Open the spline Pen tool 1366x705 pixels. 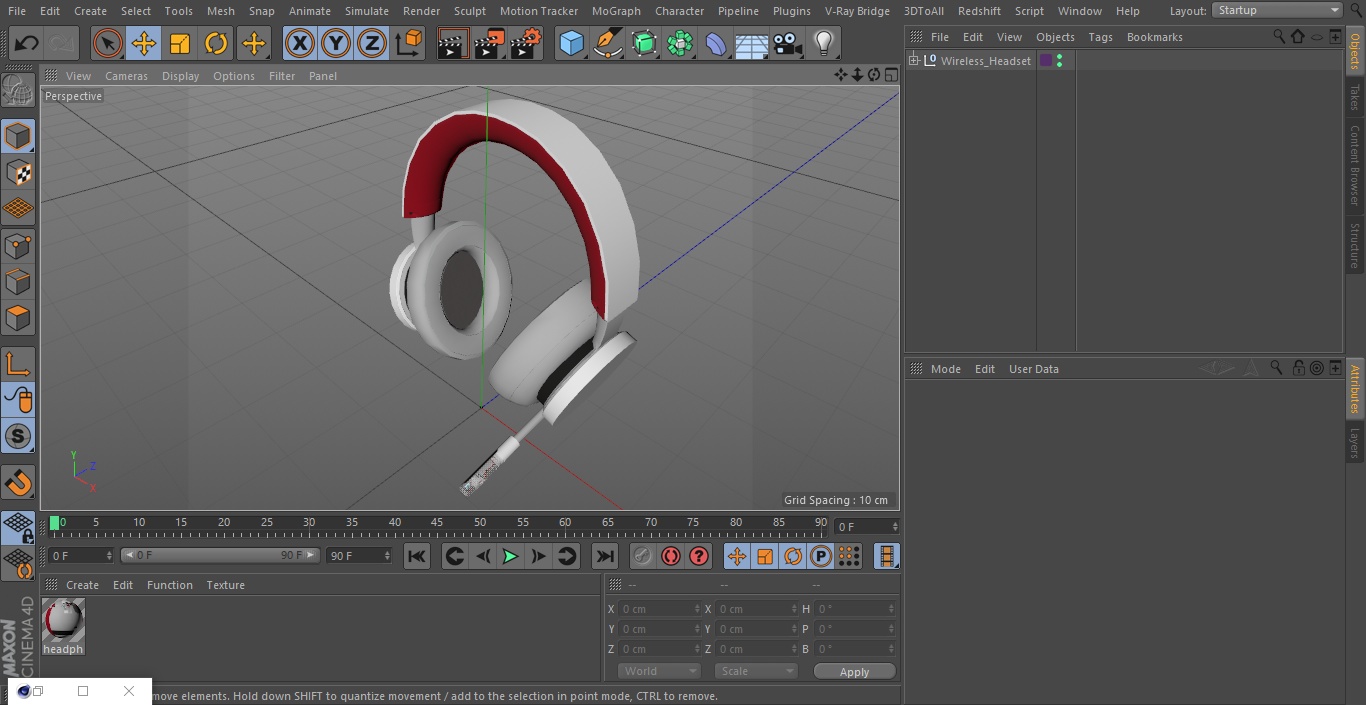tap(608, 43)
